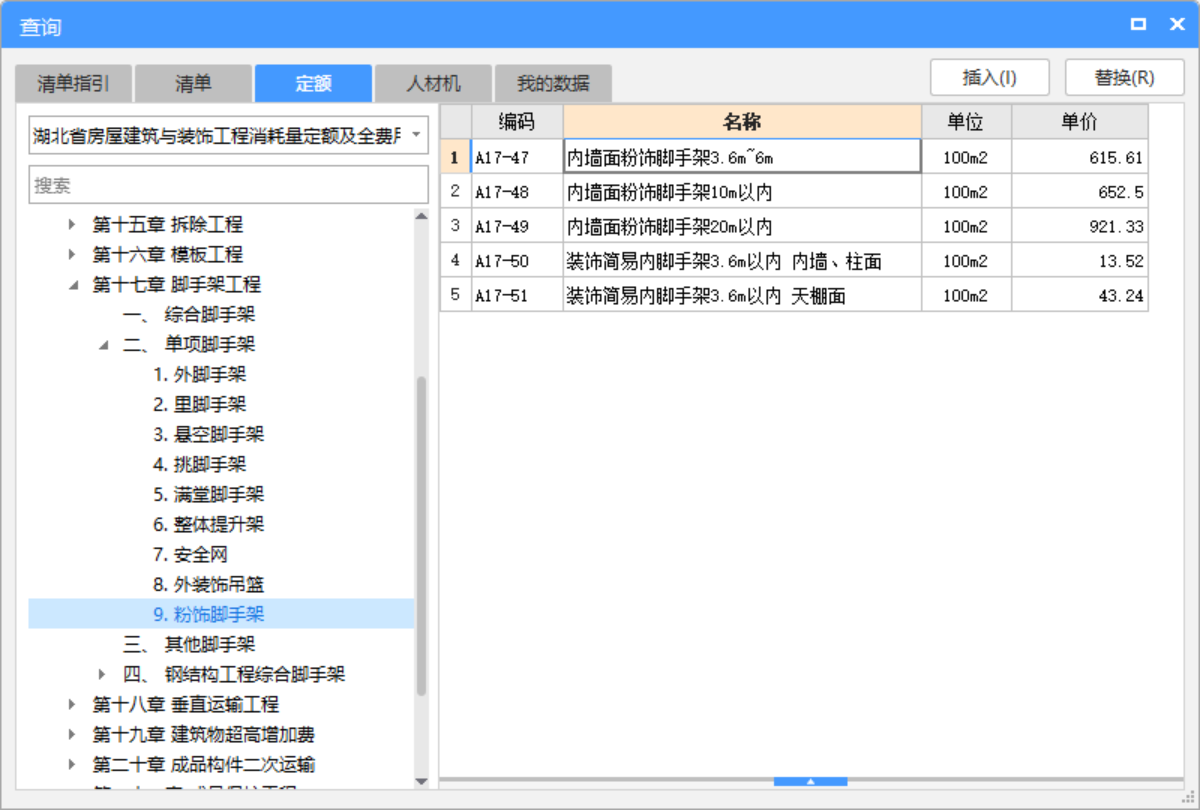This screenshot has width=1200, height=810.
Task: Select 8. 外装饰吊篮 tree item
Action: coord(209,585)
